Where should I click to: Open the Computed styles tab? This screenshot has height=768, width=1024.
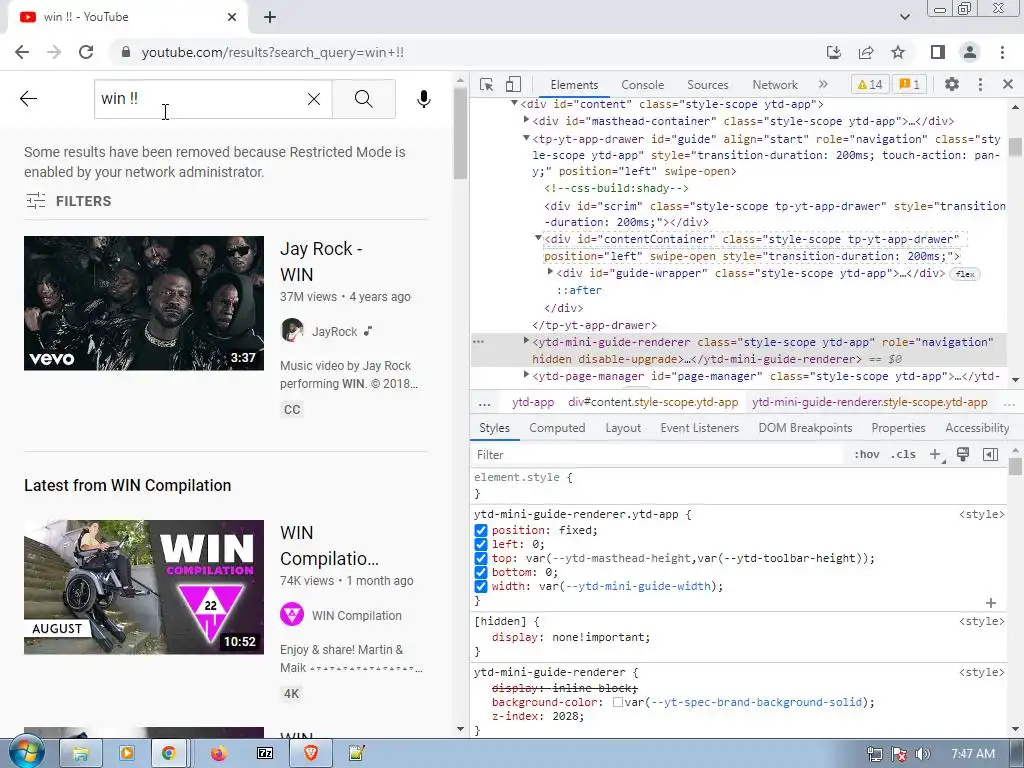(x=557, y=428)
